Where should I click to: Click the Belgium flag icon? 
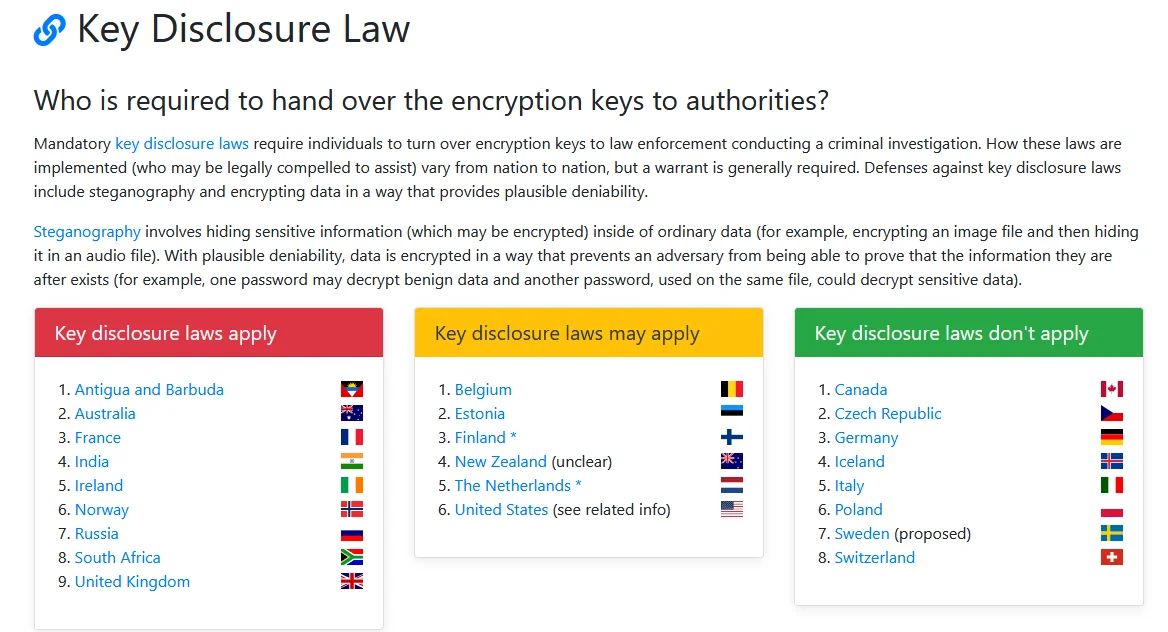point(731,389)
